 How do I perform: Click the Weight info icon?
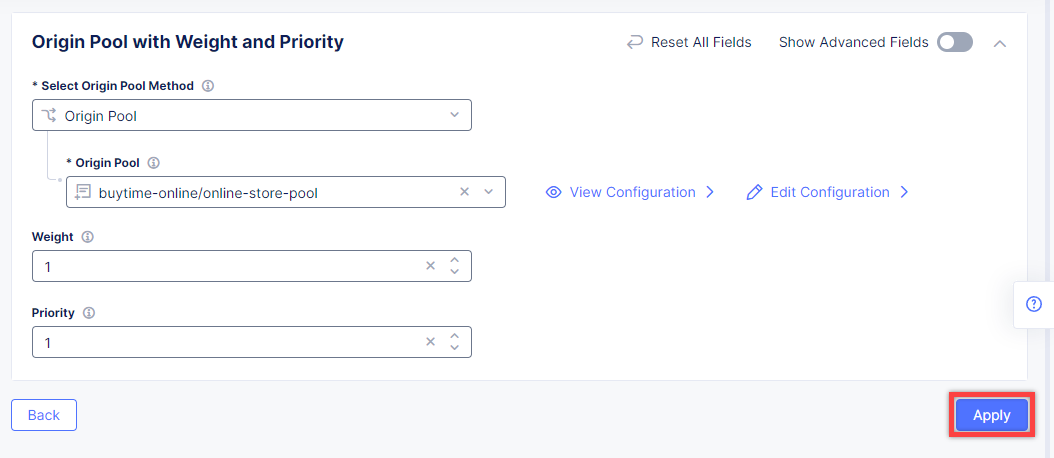pyautogui.click(x=87, y=237)
